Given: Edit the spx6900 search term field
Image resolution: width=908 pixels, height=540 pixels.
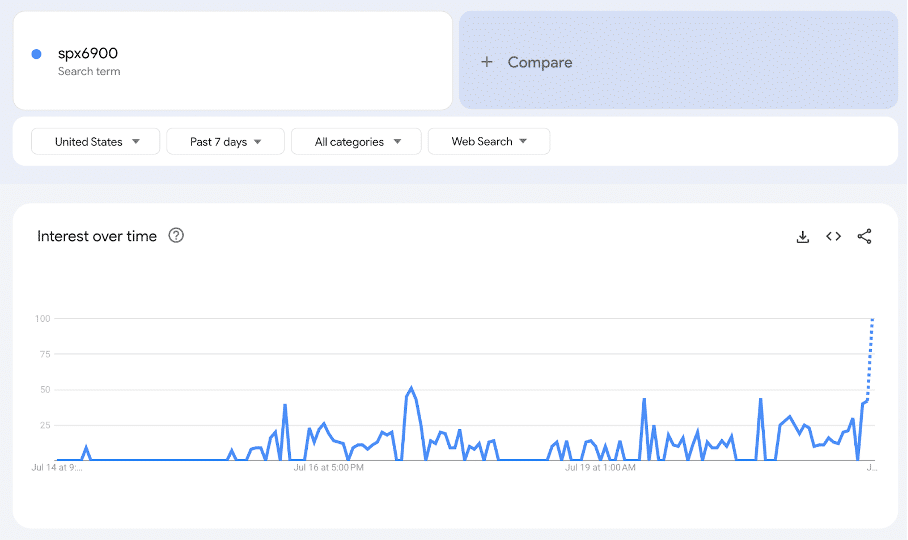Looking at the screenshot, I should click(x=88, y=54).
